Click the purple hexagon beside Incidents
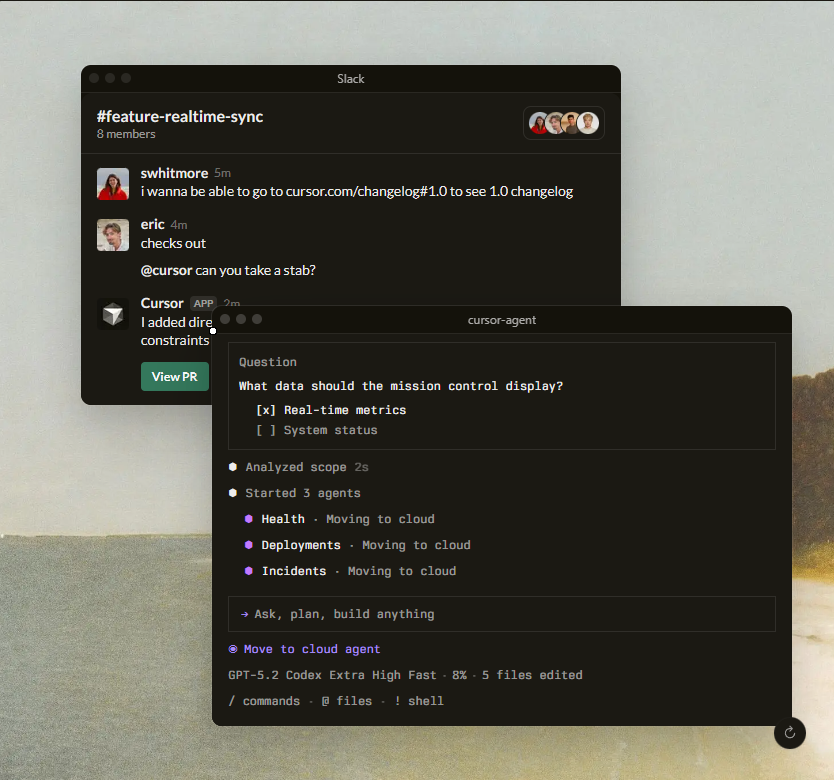Screen dimensions: 834x780 tap(248, 571)
